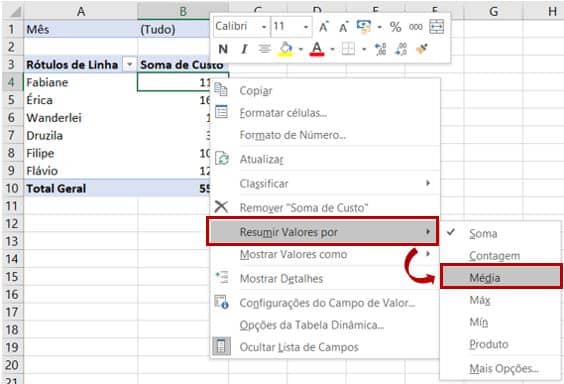This screenshot has height=384, width=564.
Task: Select cell containing Flávio
Action: coord(81,171)
